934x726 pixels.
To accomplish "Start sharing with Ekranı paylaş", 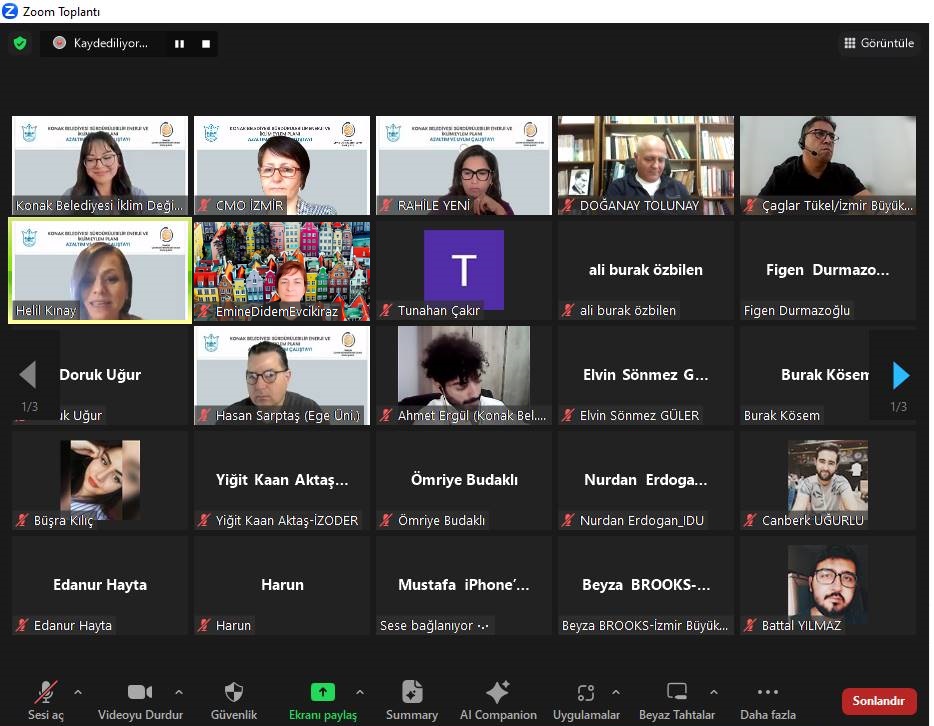I will pos(322,700).
